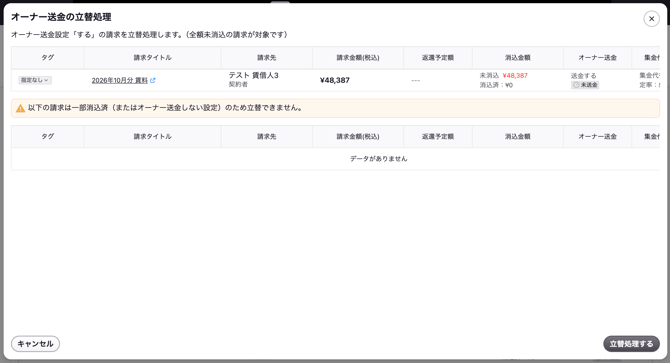Click the 契約者 label under the tenant name
The image size is (670, 363).
pyautogui.click(x=238, y=85)
